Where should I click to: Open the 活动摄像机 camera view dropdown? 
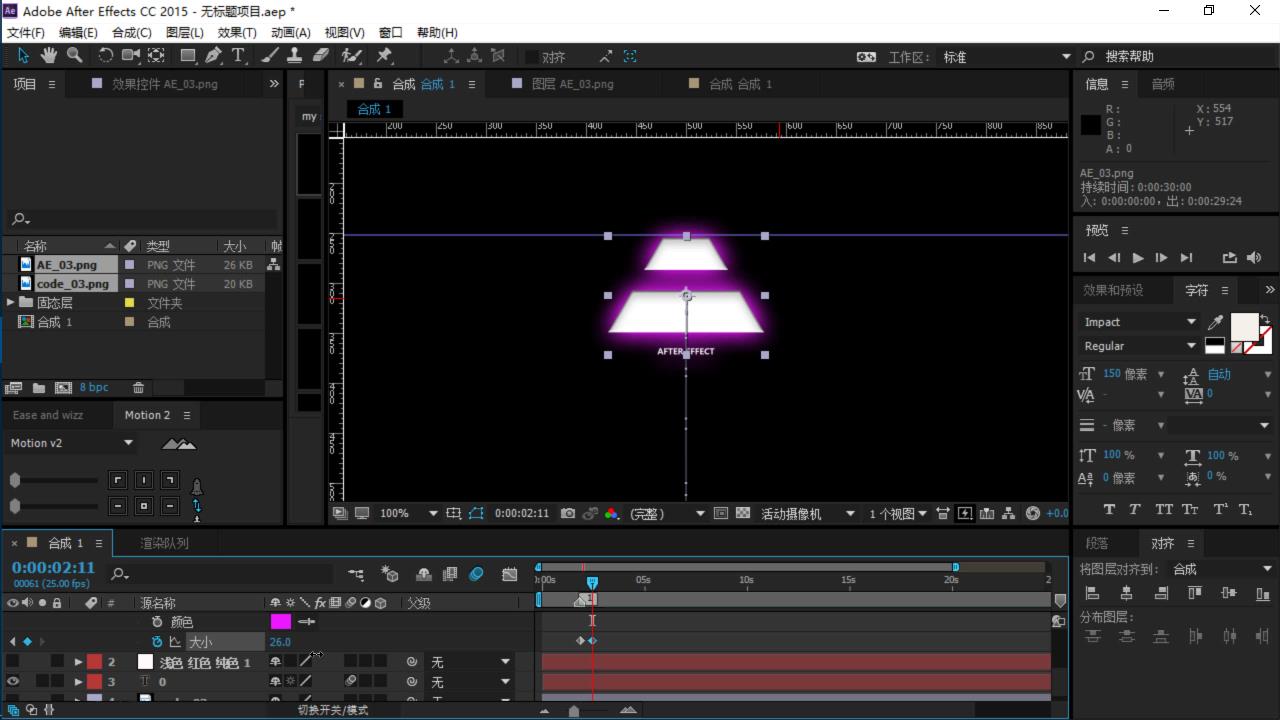(x=808, y=513)
